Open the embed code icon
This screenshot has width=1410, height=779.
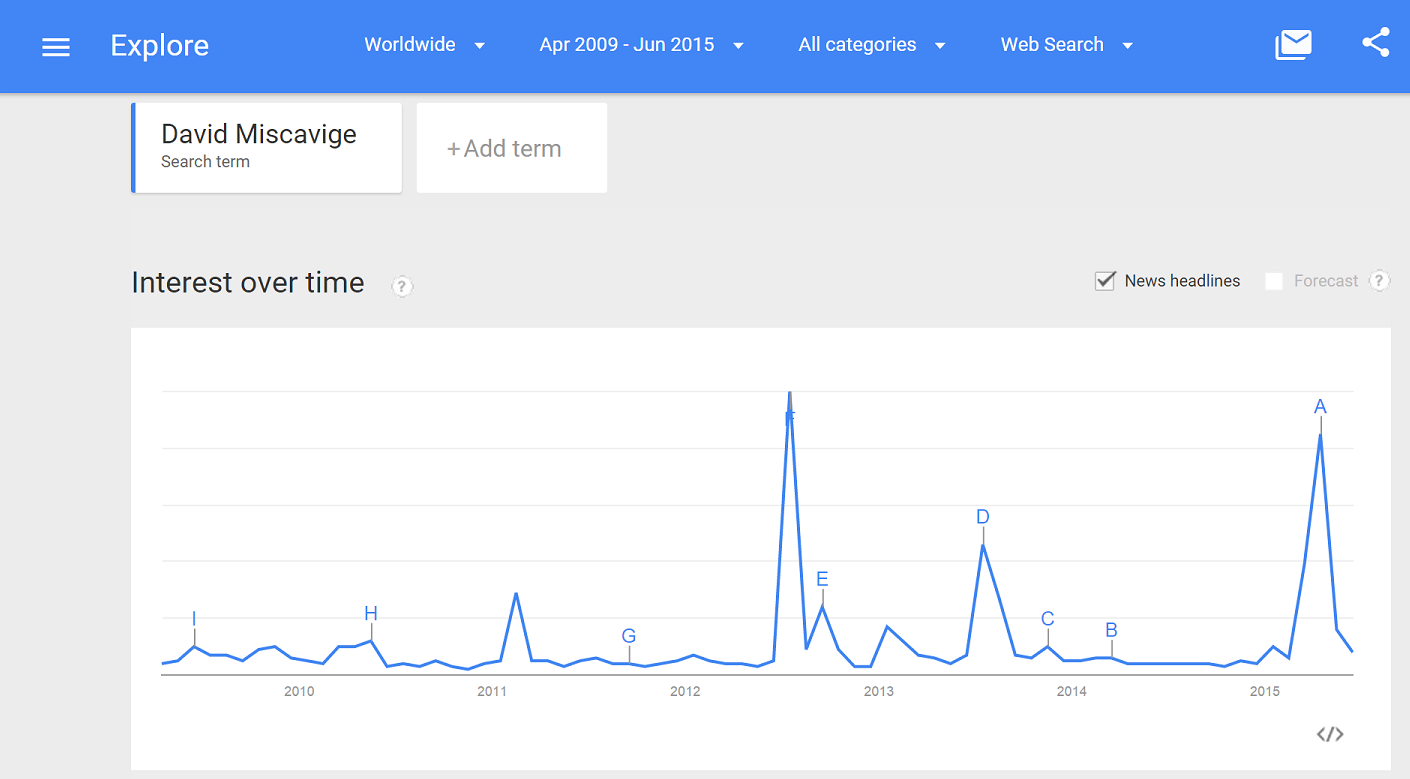pyautogui.click(x=1329, y=735)
